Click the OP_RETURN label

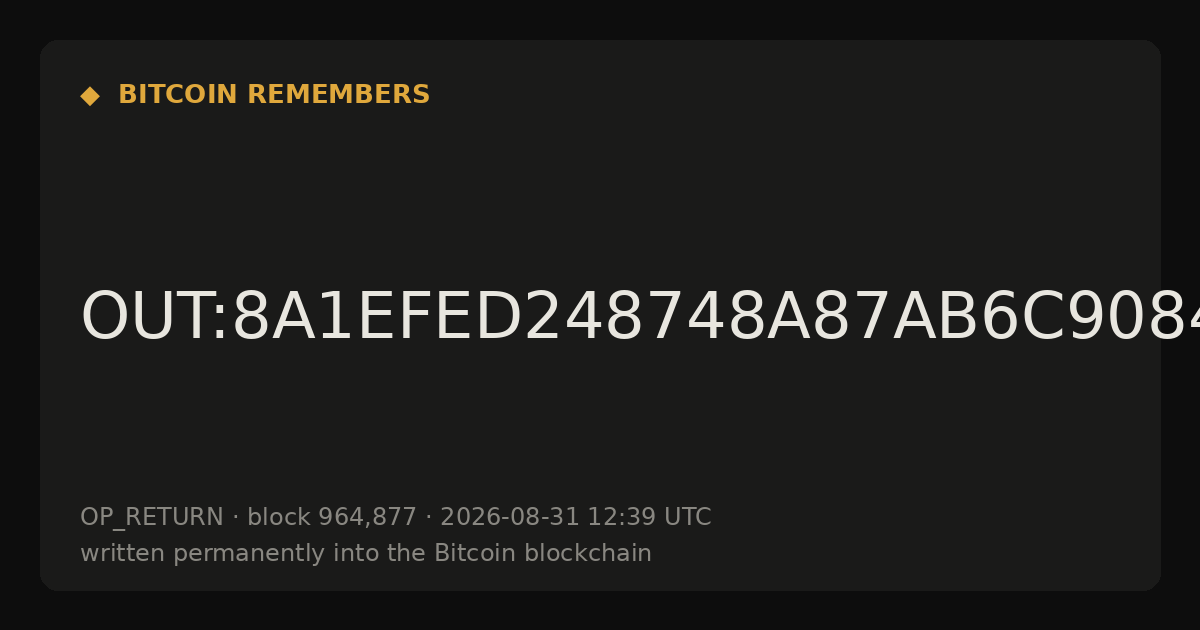152,517
